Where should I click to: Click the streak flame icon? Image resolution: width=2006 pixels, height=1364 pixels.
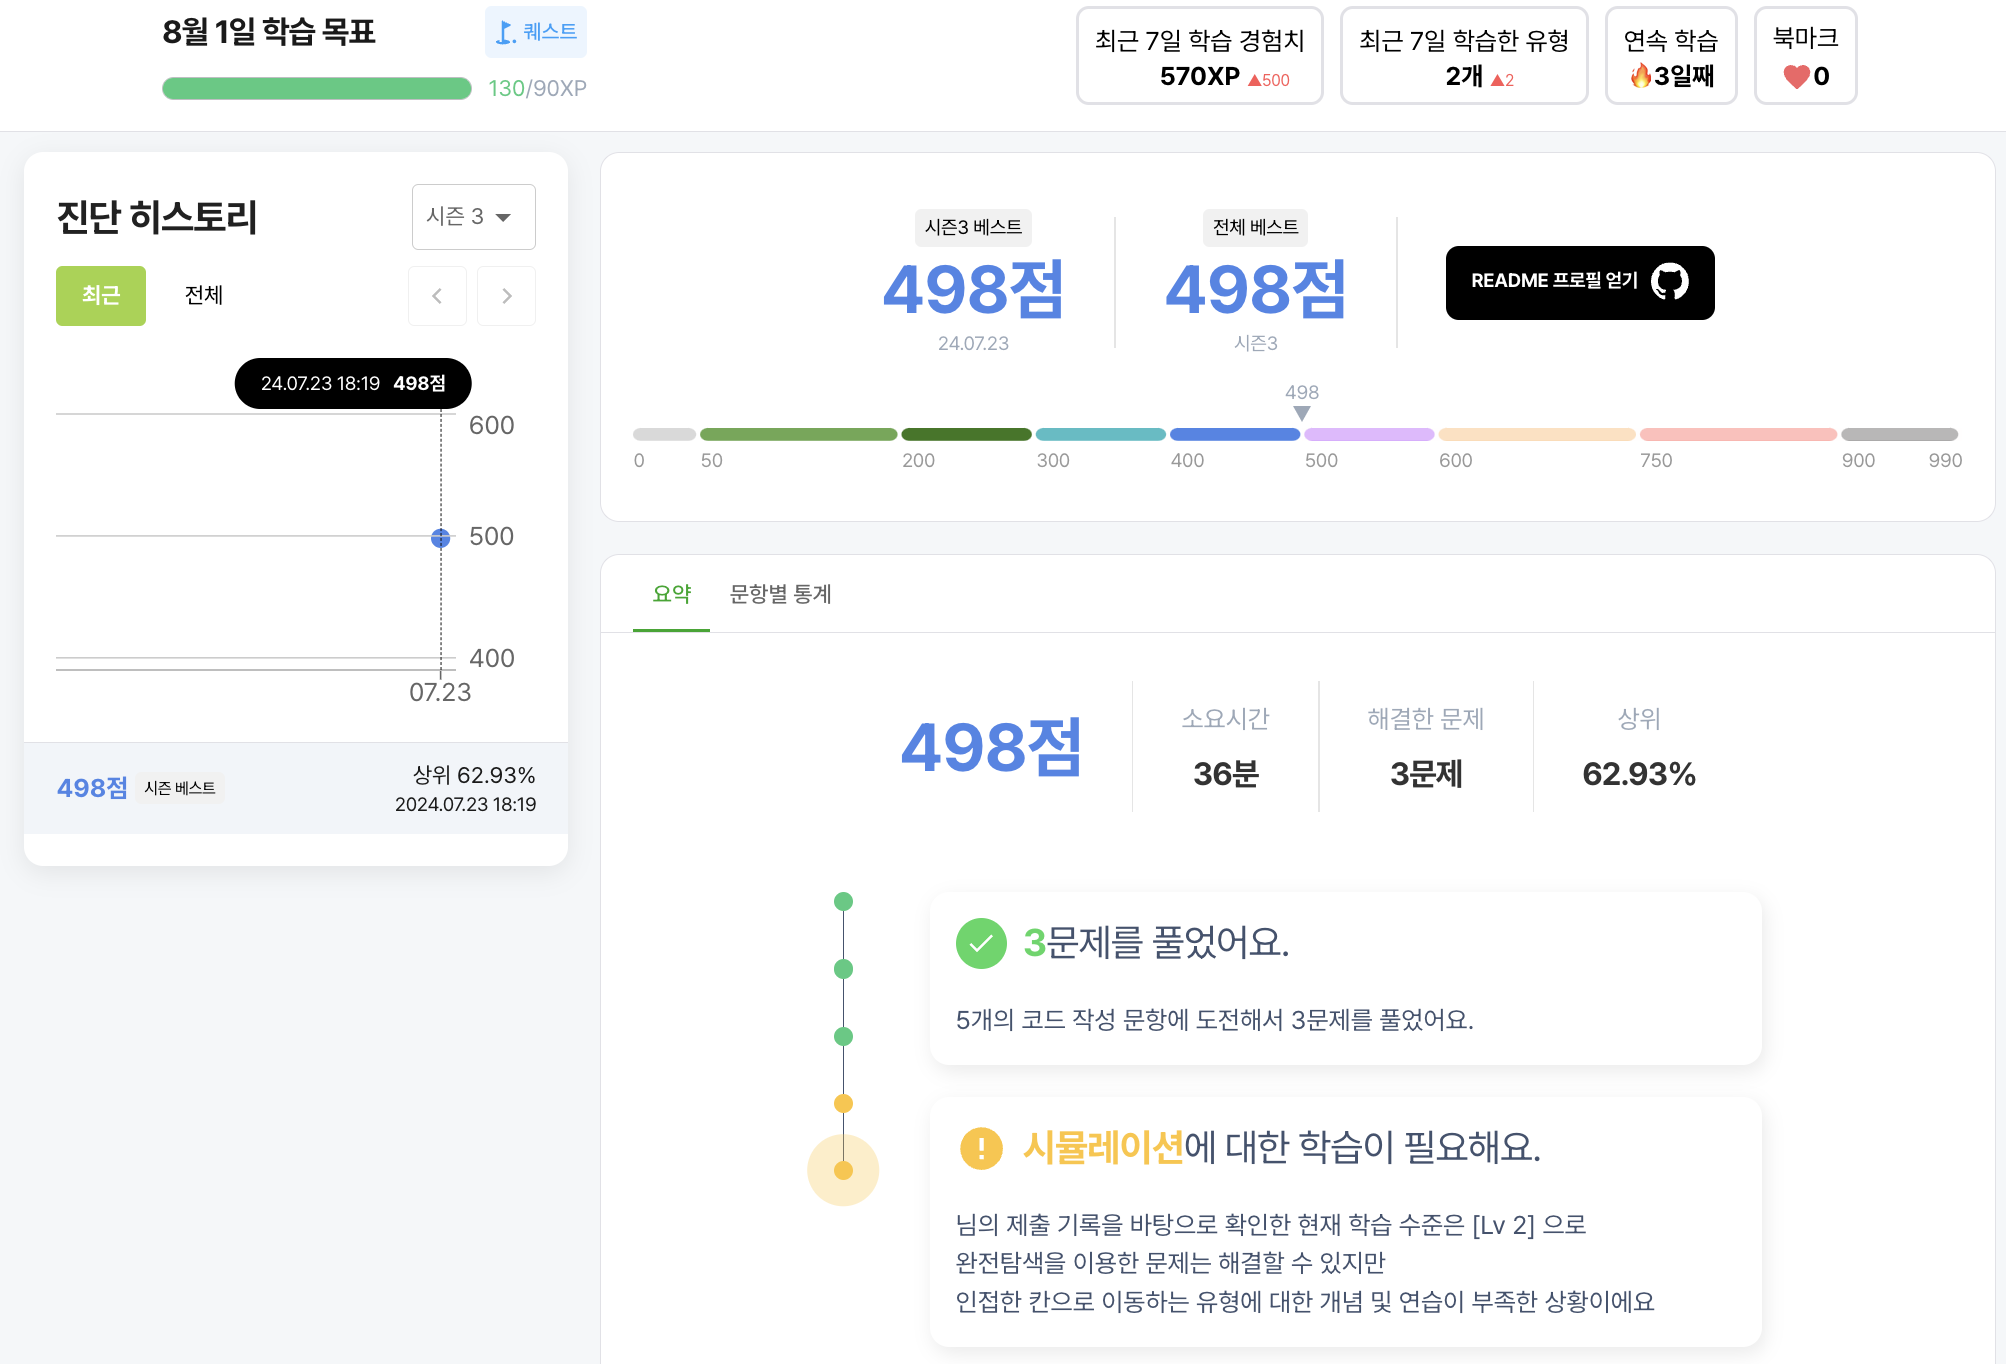point(1640,76)
